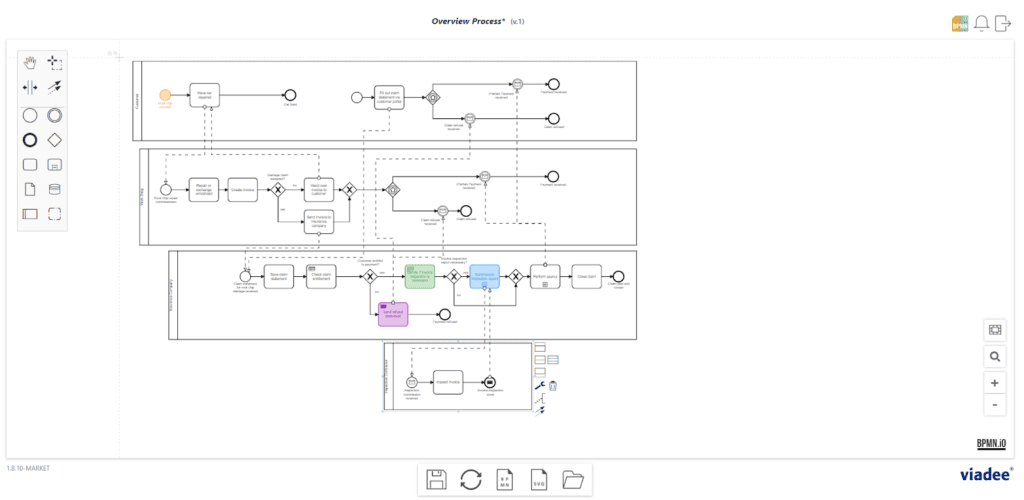Select the 'Inspect invoice' task

448,382
